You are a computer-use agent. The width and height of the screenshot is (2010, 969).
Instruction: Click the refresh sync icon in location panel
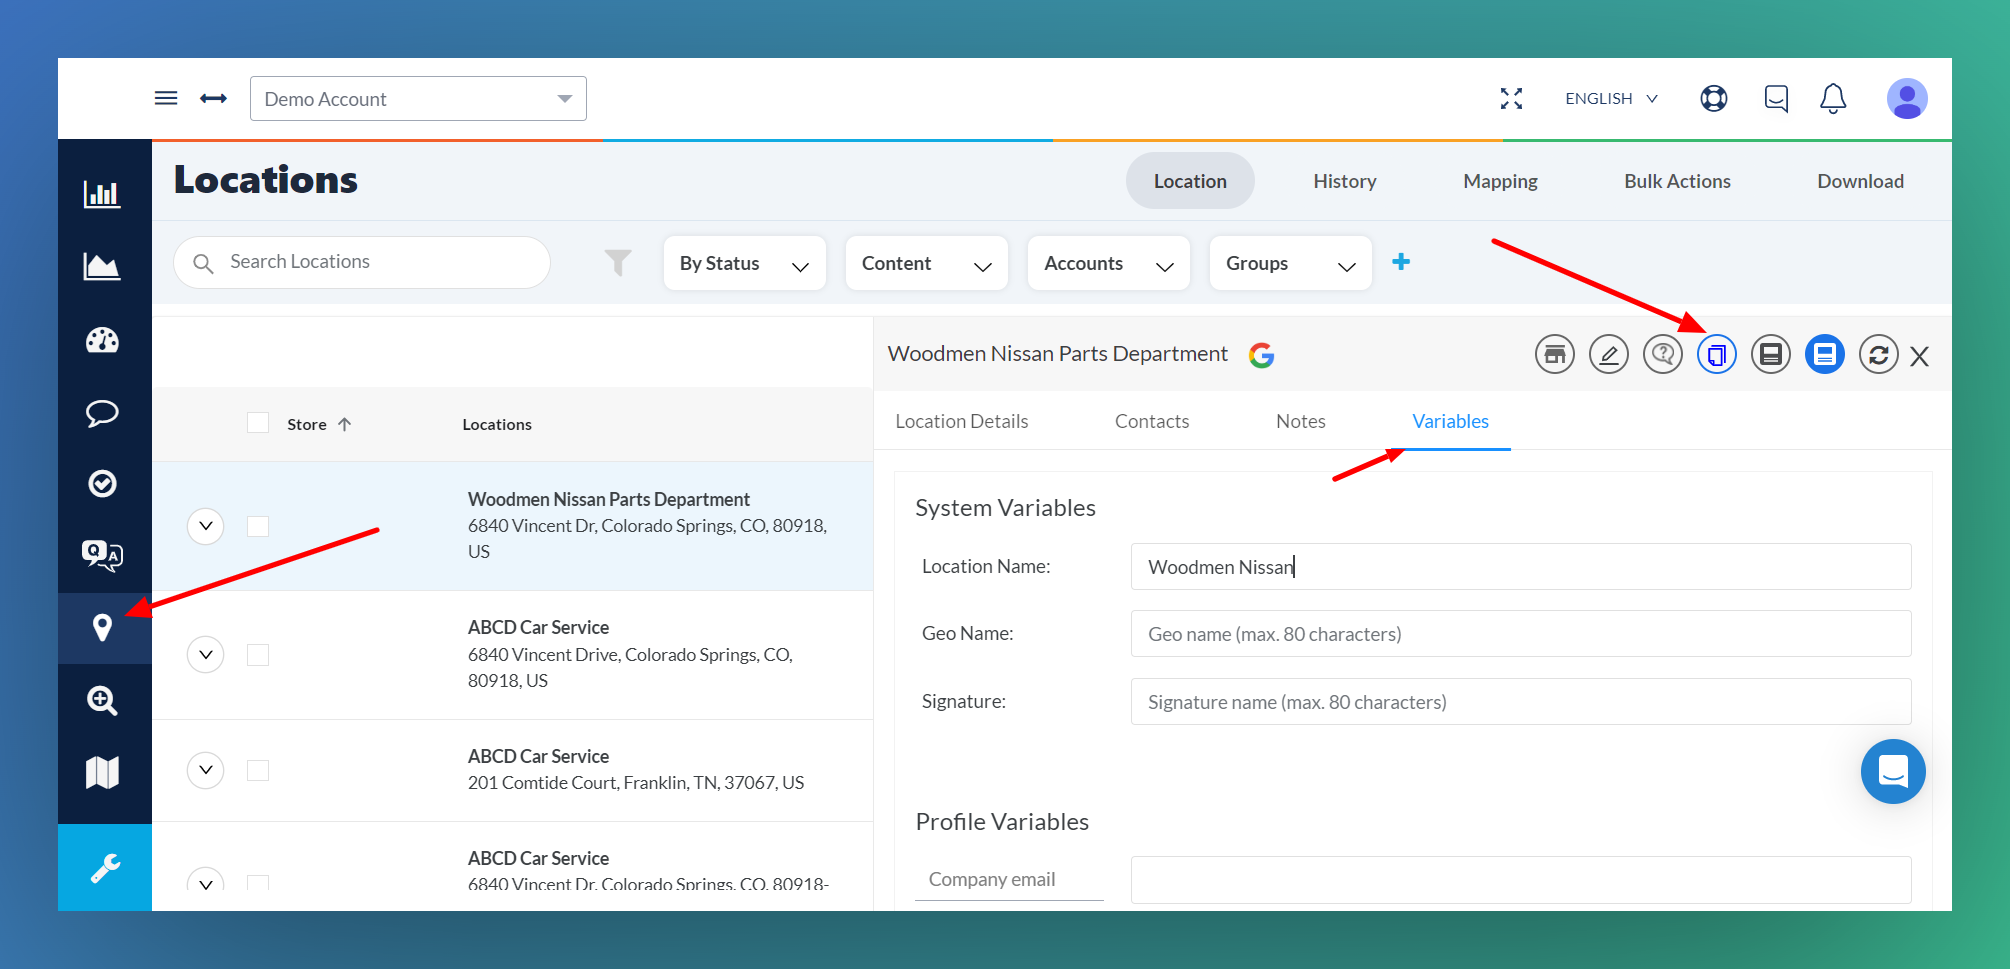tap(1879, 354)
